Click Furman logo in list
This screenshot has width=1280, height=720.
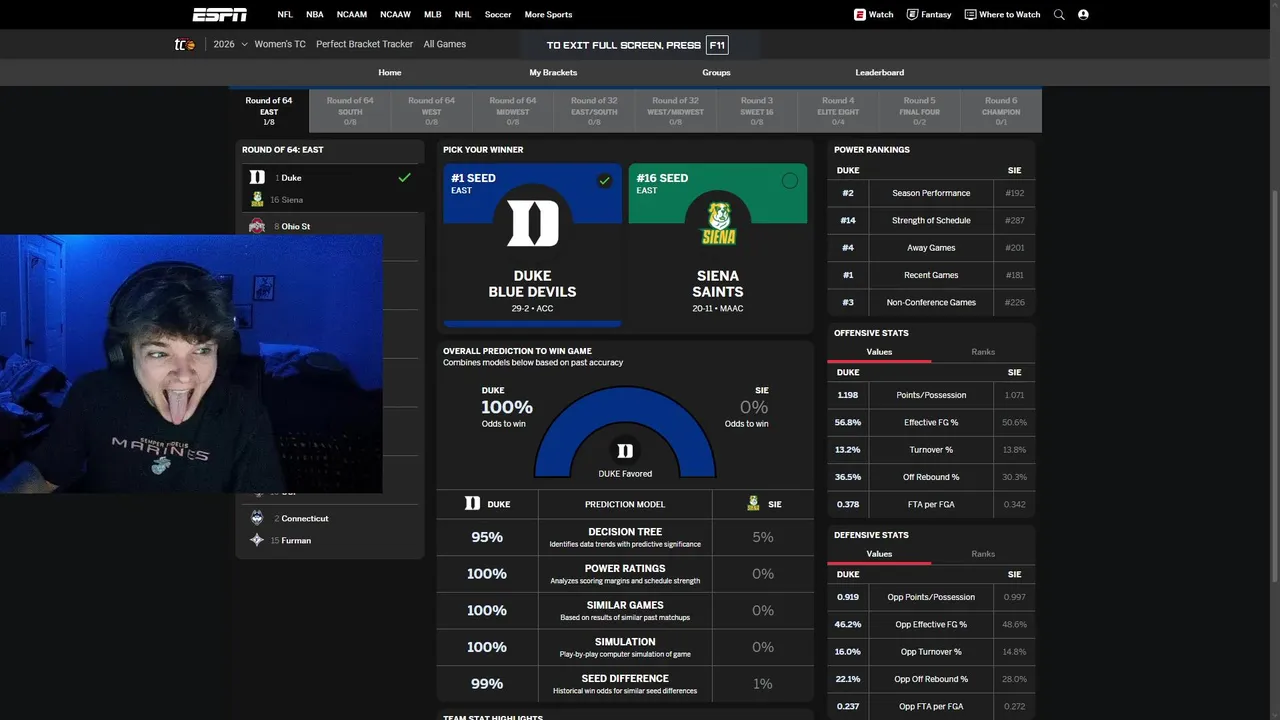pos(257,540)
